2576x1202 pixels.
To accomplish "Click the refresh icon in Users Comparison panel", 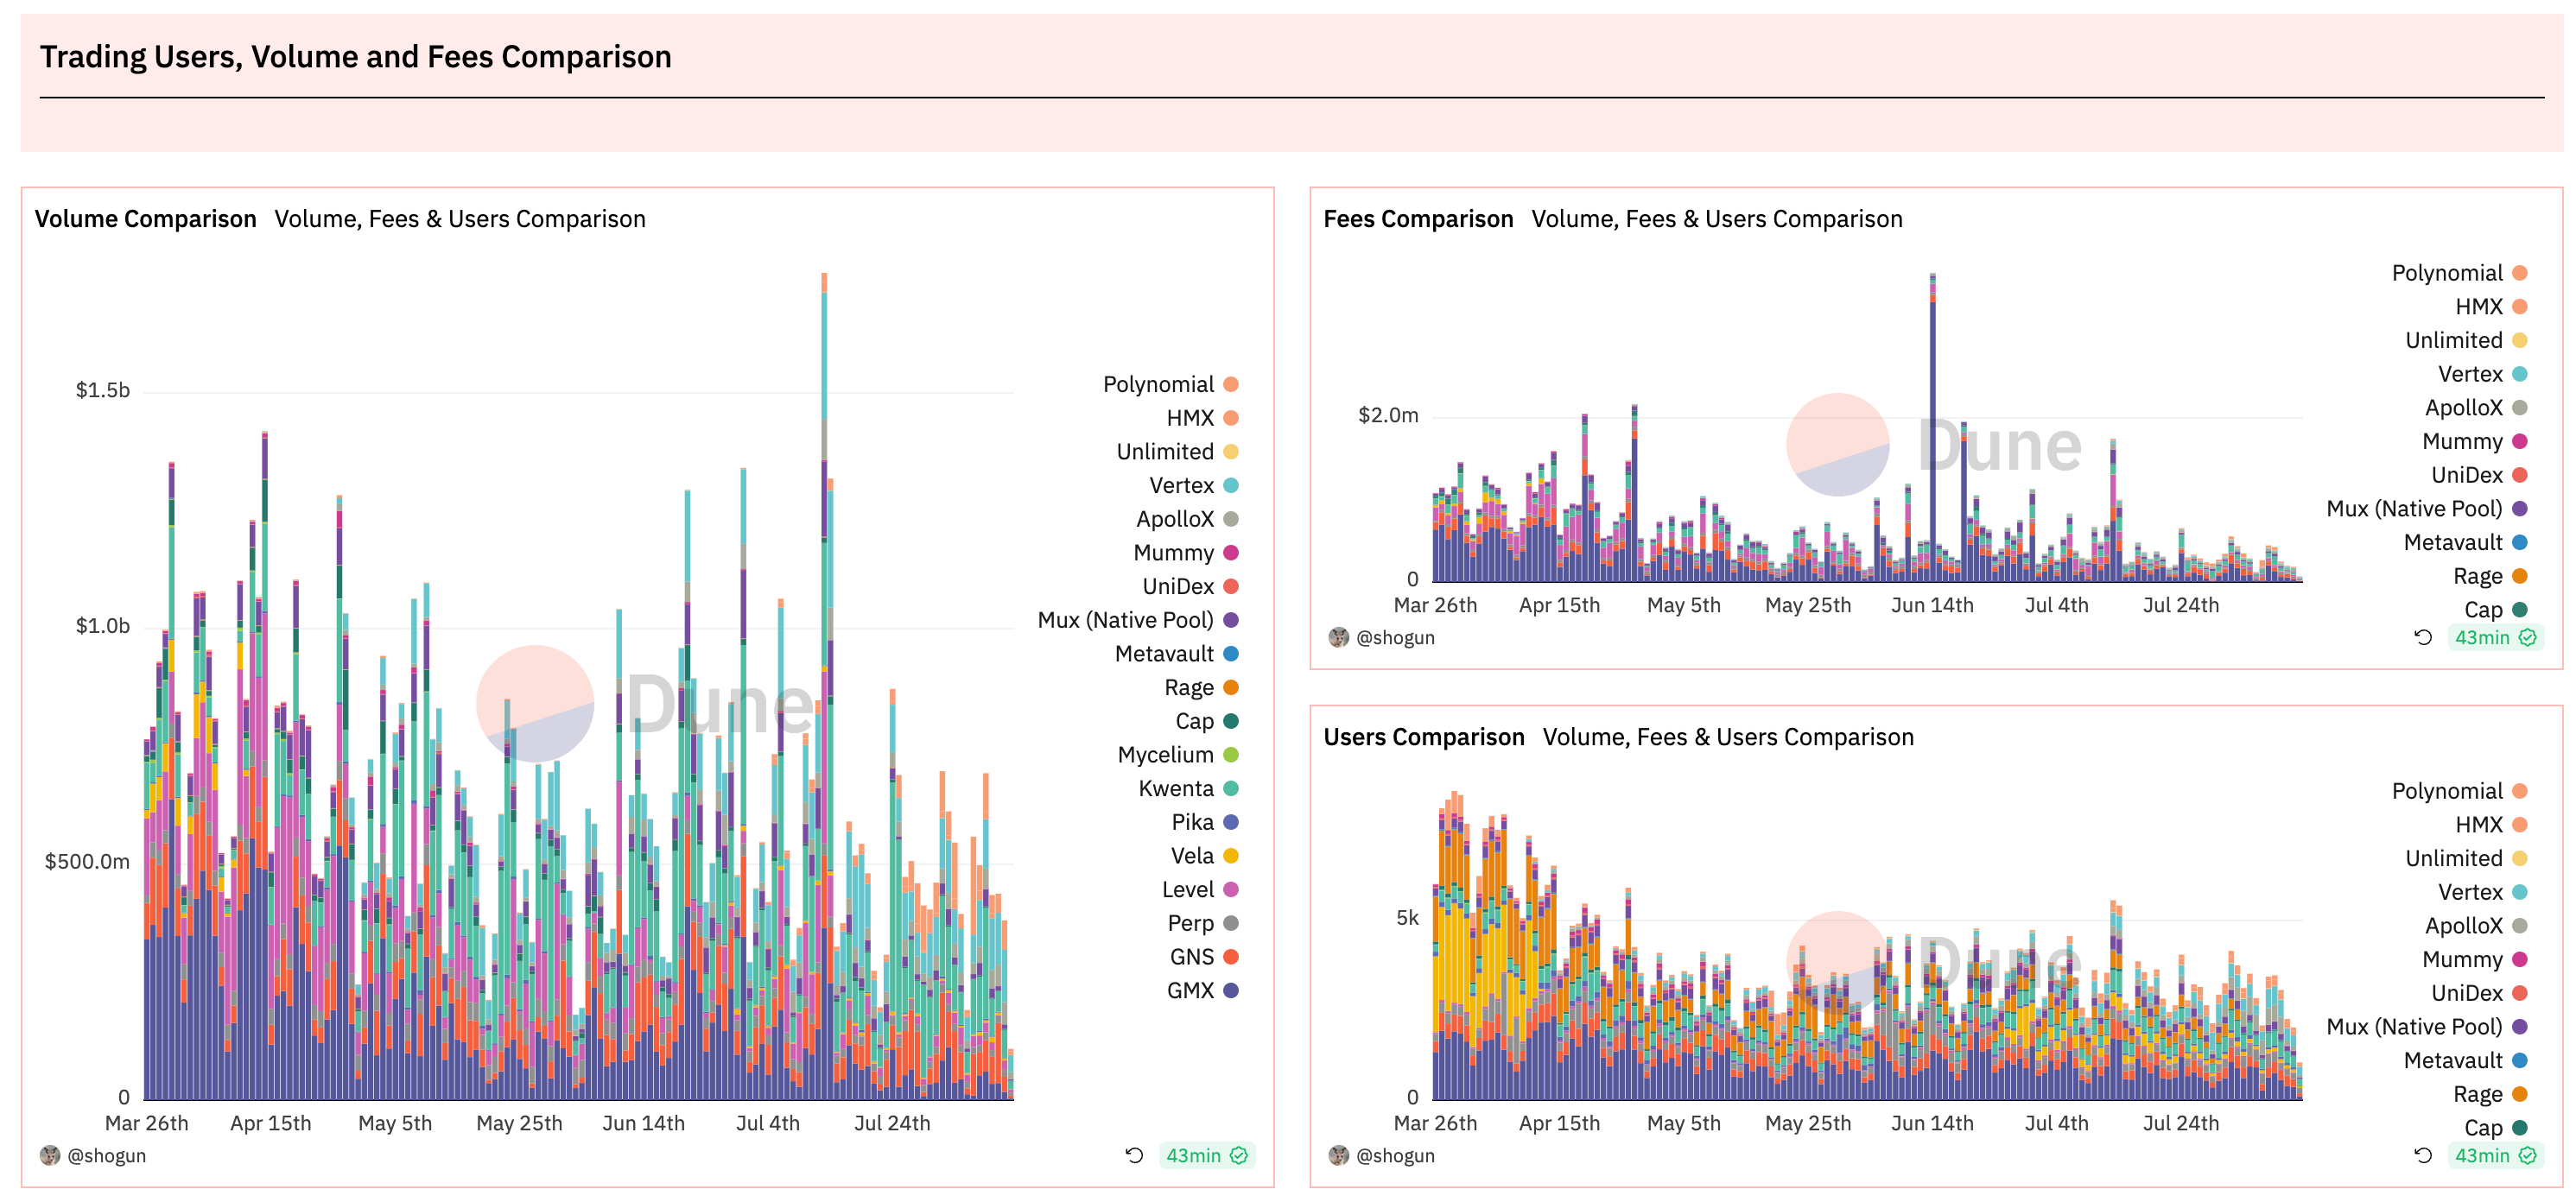I will click(x=2423, y=1155).
